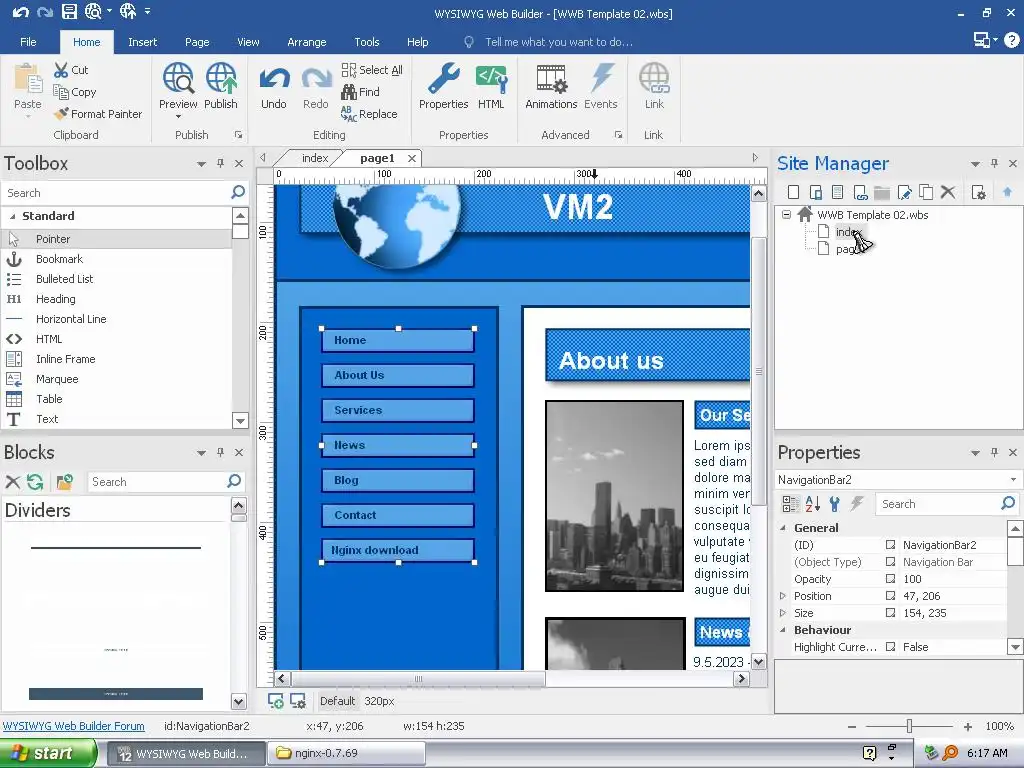Image resolution: width=1024 pixels, height=768 pixels.
Task: Click zoom in plus button
Action: [x=968, y=726]
